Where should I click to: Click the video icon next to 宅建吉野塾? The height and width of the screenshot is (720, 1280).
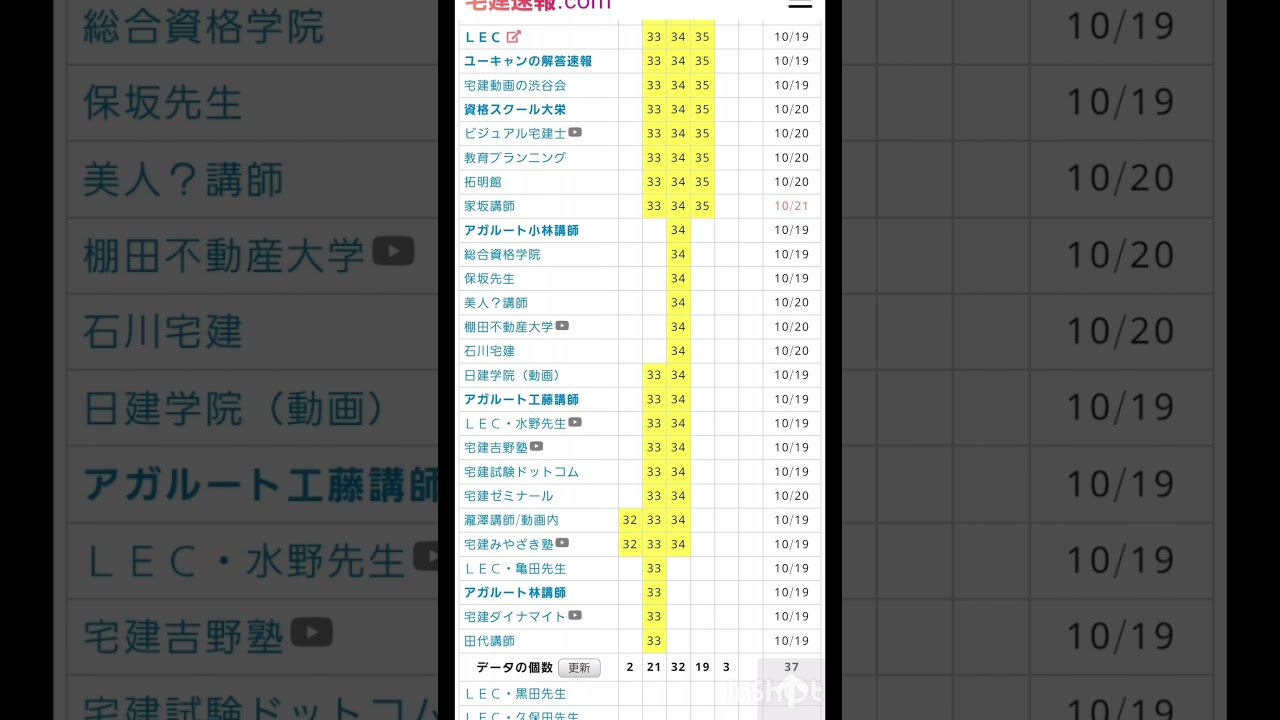537,446
